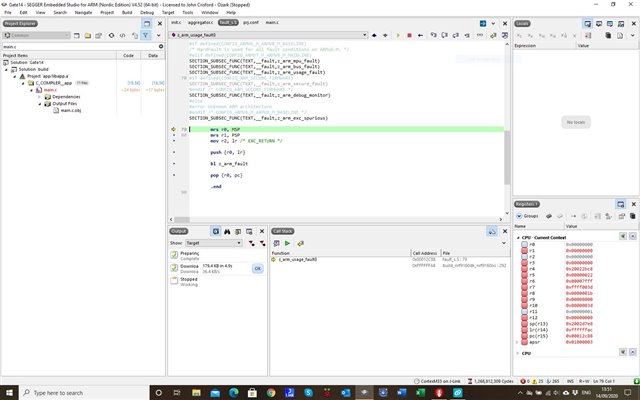The height and width of the screenshot is (400, 640).
Task: Click the Code column header
Action: click(128, 56)
